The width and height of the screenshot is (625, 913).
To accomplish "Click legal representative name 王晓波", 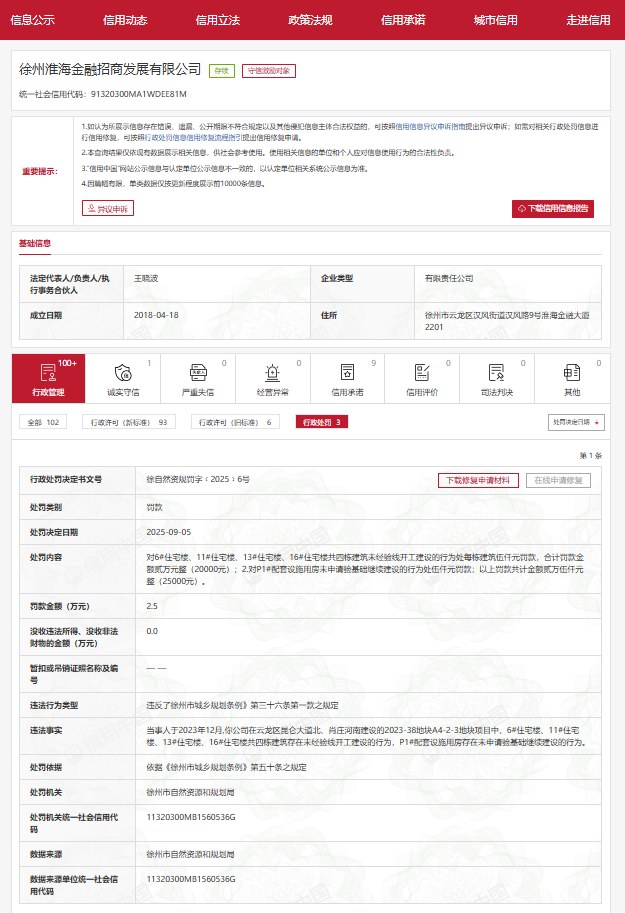I will point(146,278).
